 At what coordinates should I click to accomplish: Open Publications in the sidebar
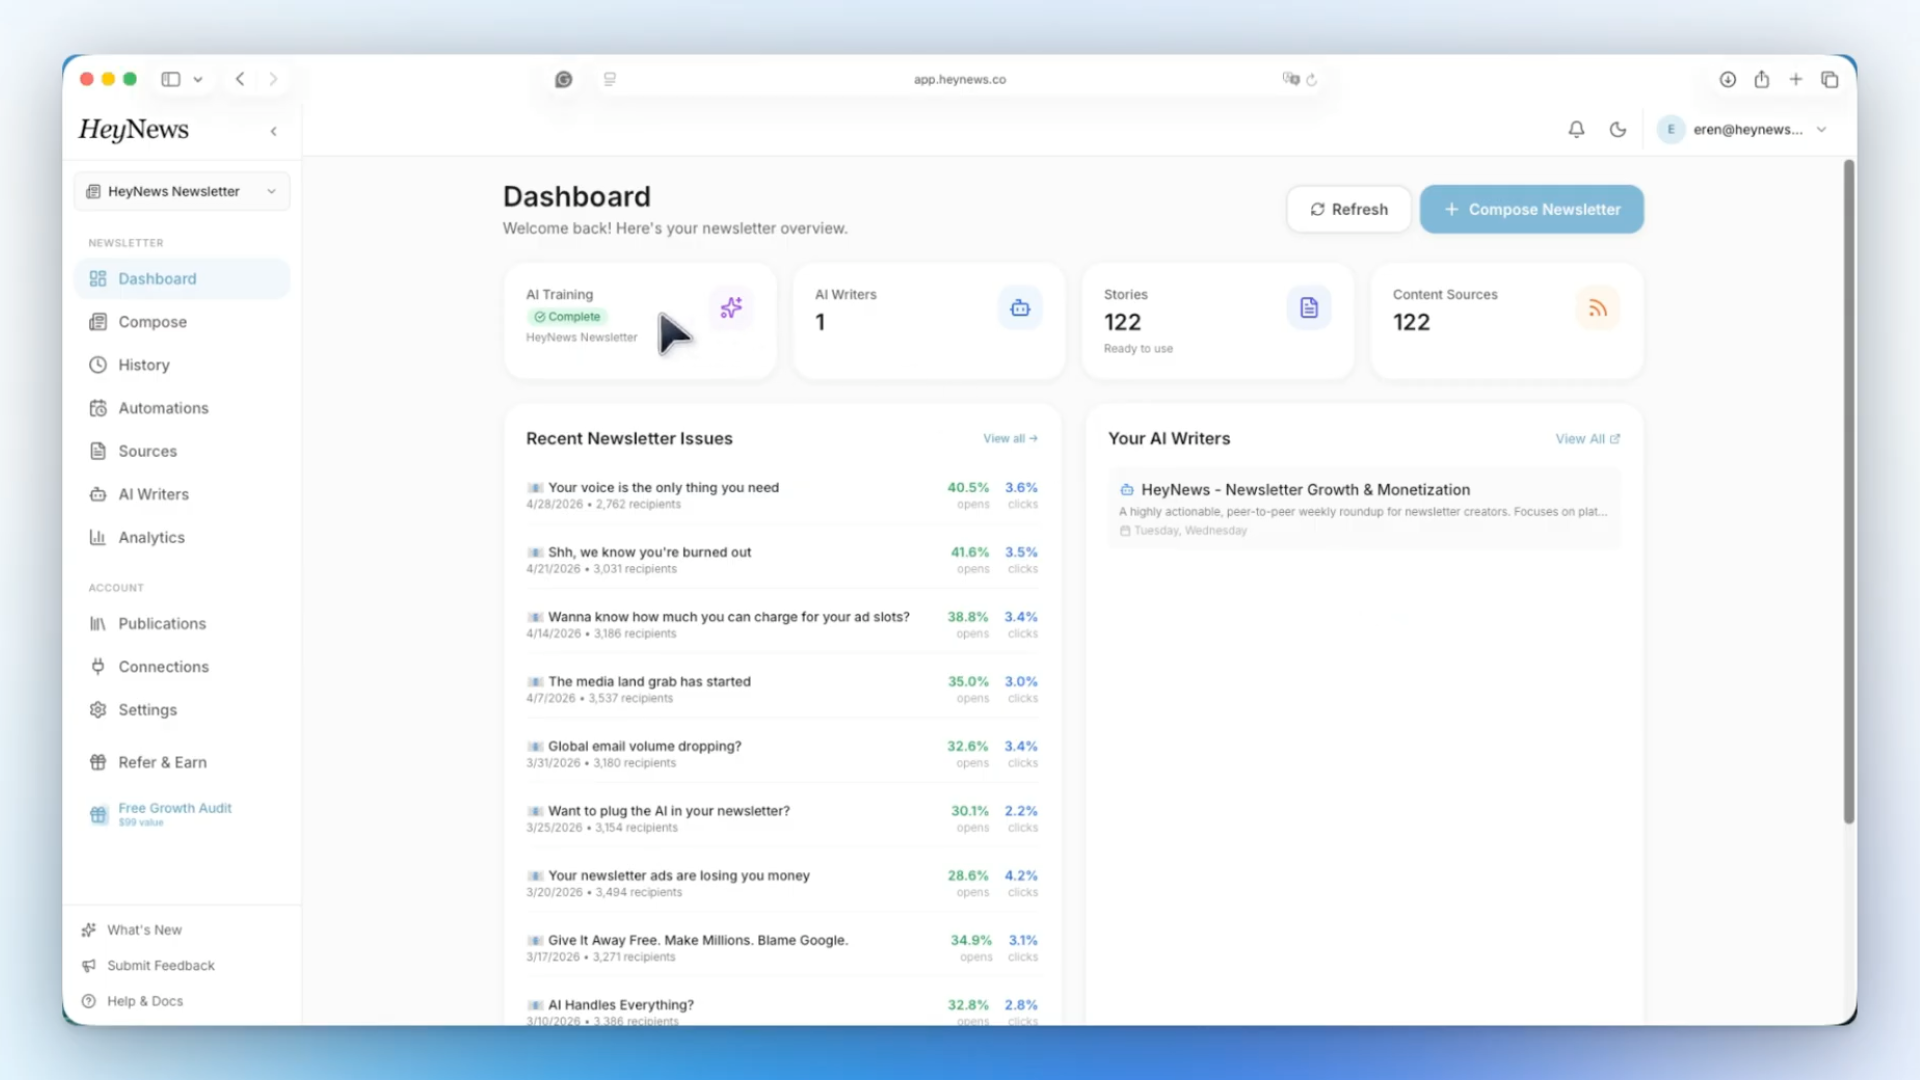click(x=182, y=622)
